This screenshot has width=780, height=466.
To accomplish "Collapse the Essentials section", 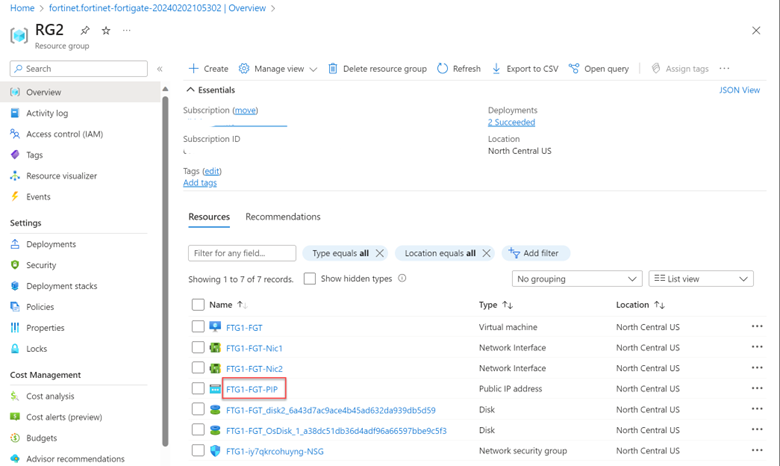I will pos(191,90).
